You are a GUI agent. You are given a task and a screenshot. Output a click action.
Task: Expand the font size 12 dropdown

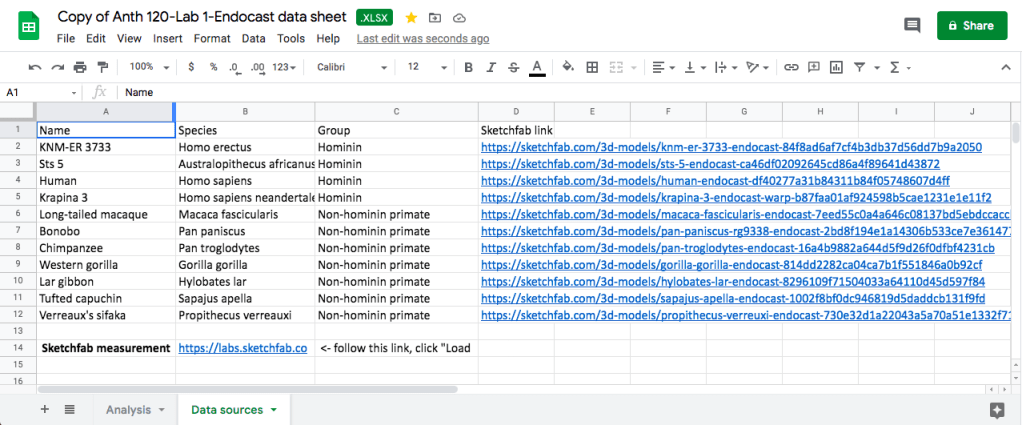click(x=423, y=67)
